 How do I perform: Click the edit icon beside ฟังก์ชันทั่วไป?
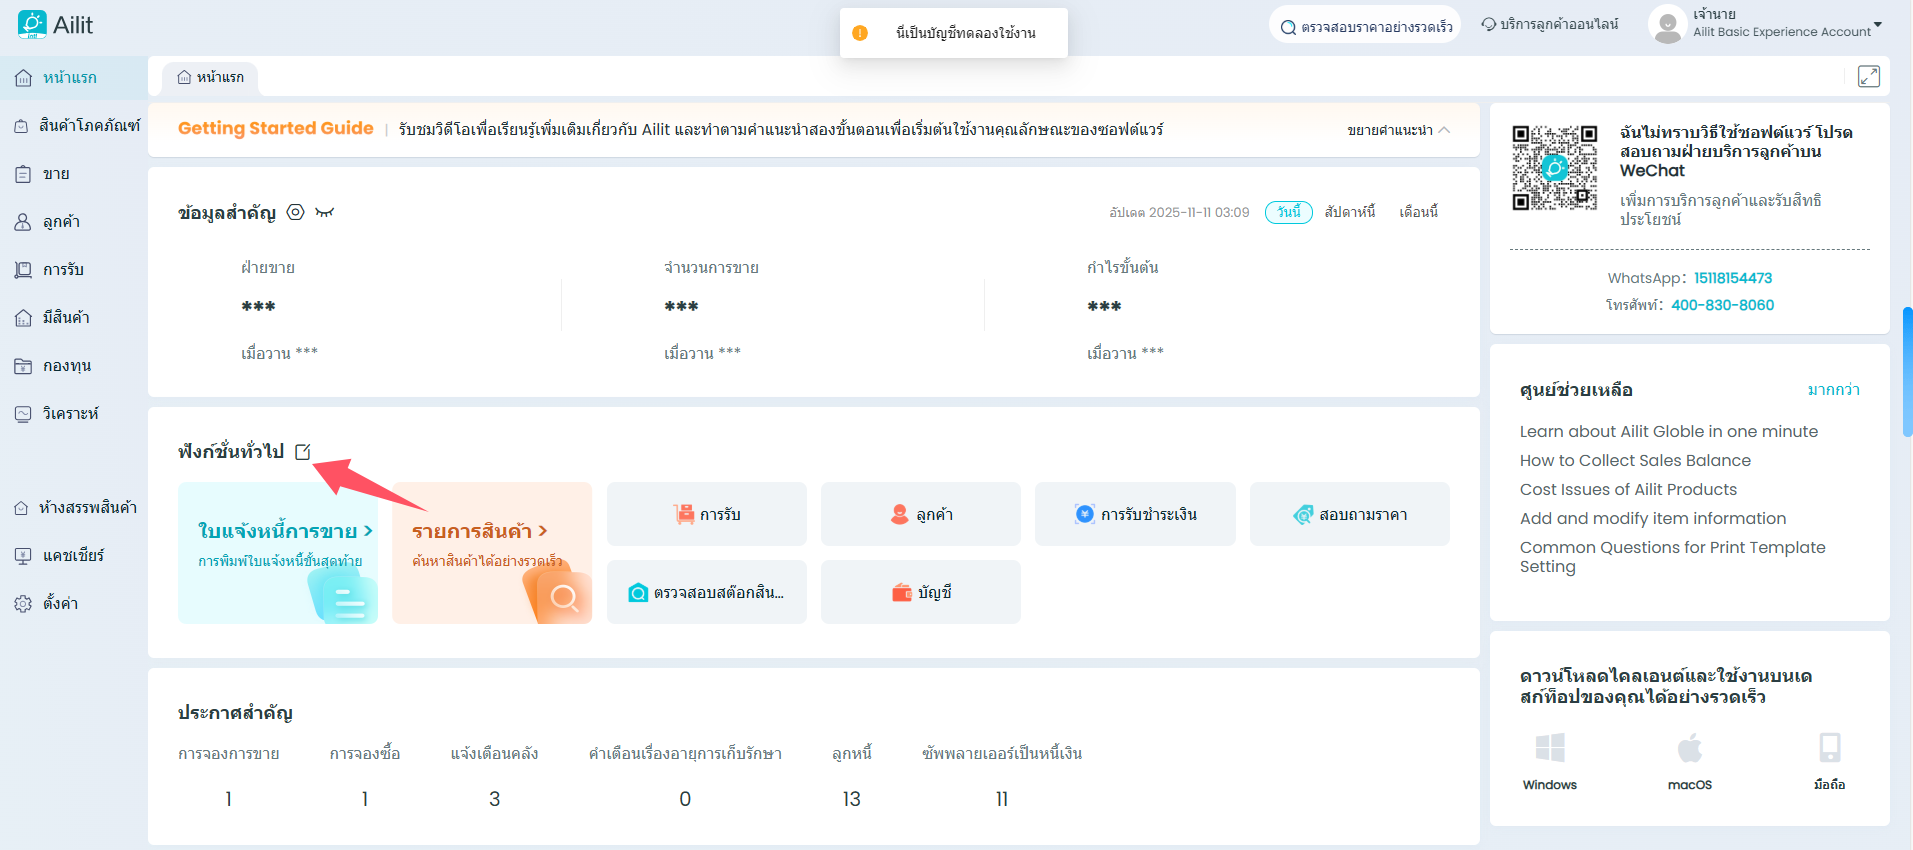[303, 452]
